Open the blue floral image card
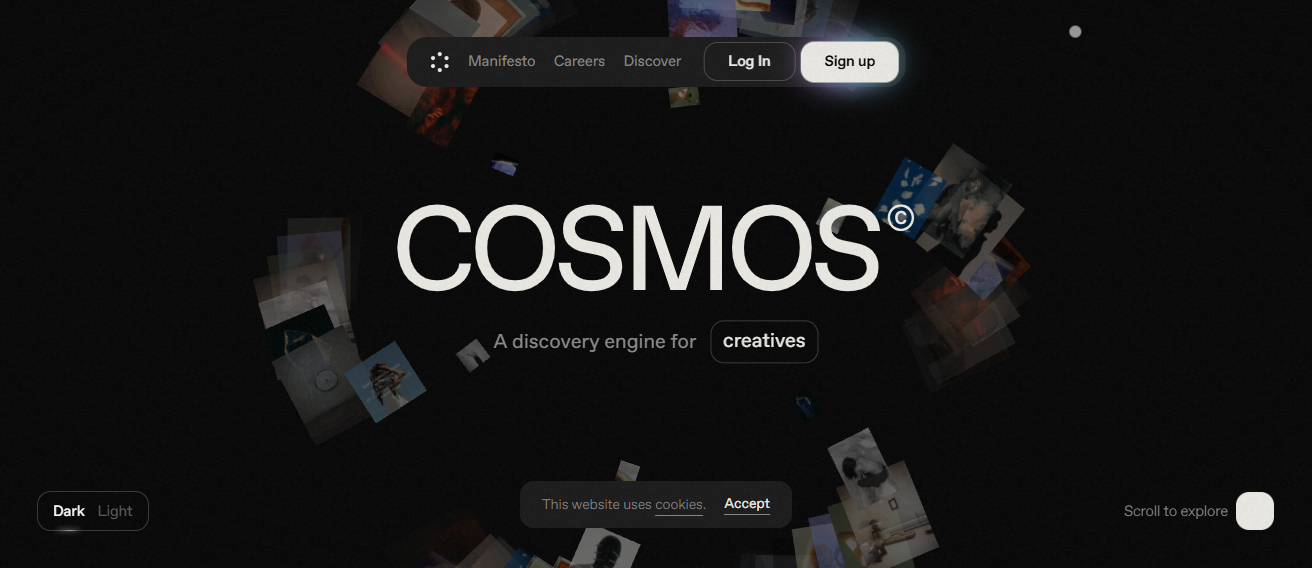The height and width of the screenshot is (568, 1312). (x=911, y=184)
